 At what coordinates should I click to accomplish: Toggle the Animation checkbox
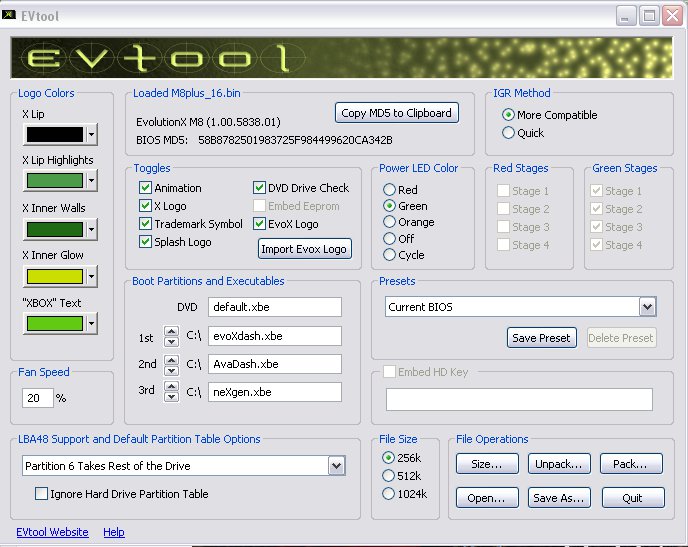pos(145,188)
